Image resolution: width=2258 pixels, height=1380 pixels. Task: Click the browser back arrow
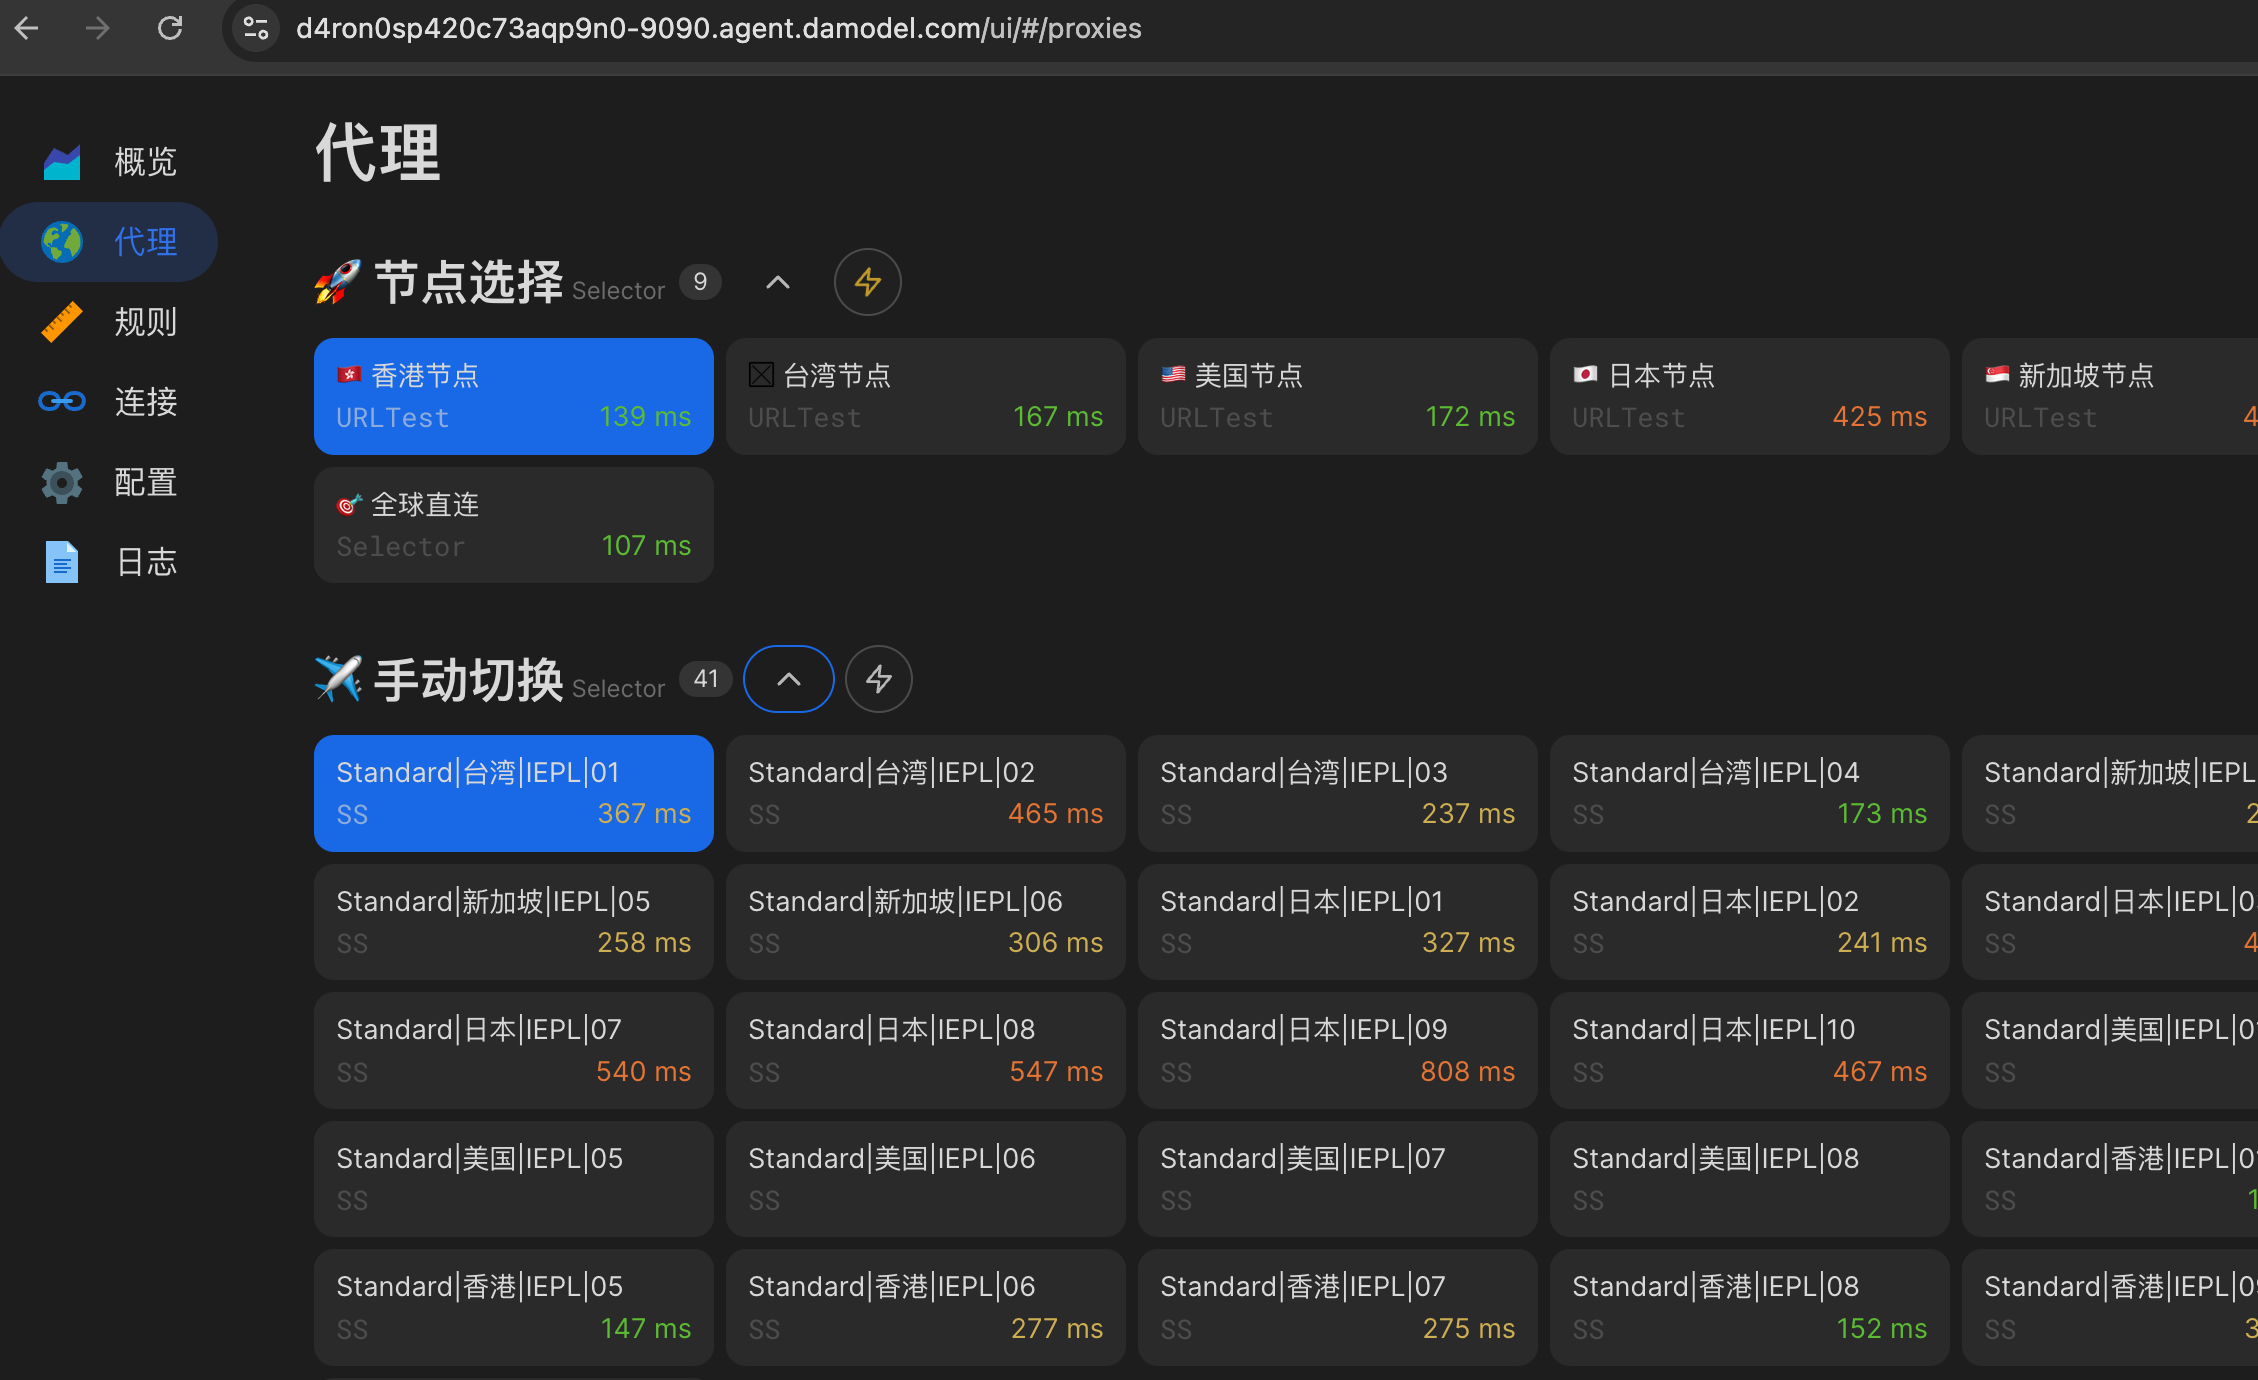[x=28, y=28]
